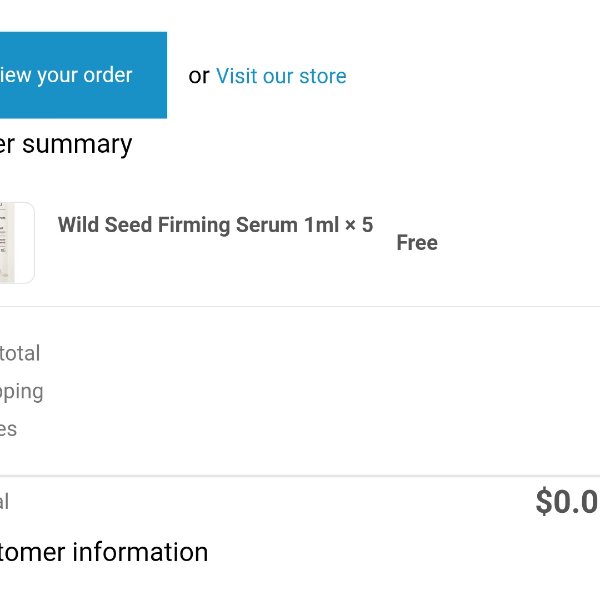Click the divider line above the Total row

click(300, 476)
